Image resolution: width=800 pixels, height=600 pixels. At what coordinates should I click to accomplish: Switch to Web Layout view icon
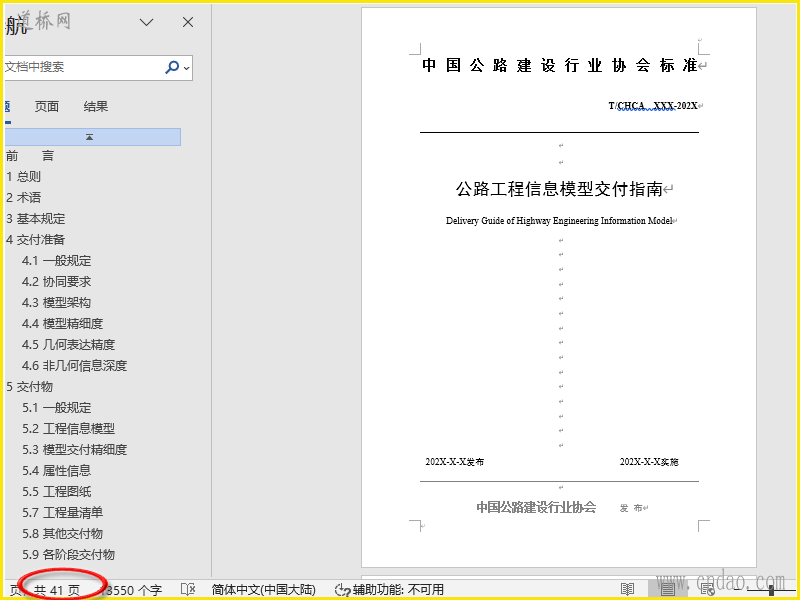[708, 590]
